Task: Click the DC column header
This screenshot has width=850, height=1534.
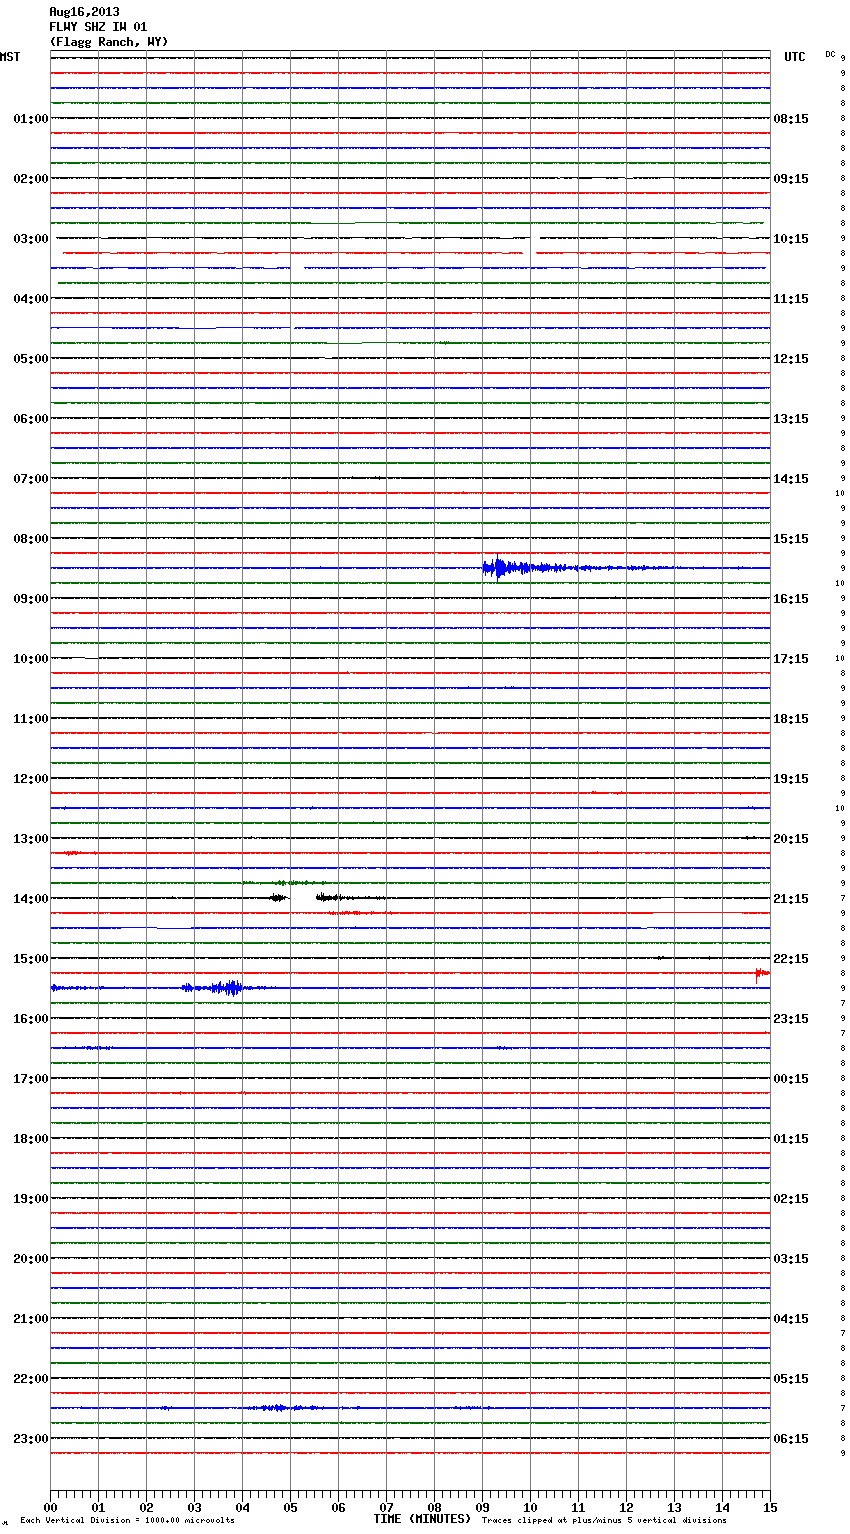Action: (x=830, y=54)
